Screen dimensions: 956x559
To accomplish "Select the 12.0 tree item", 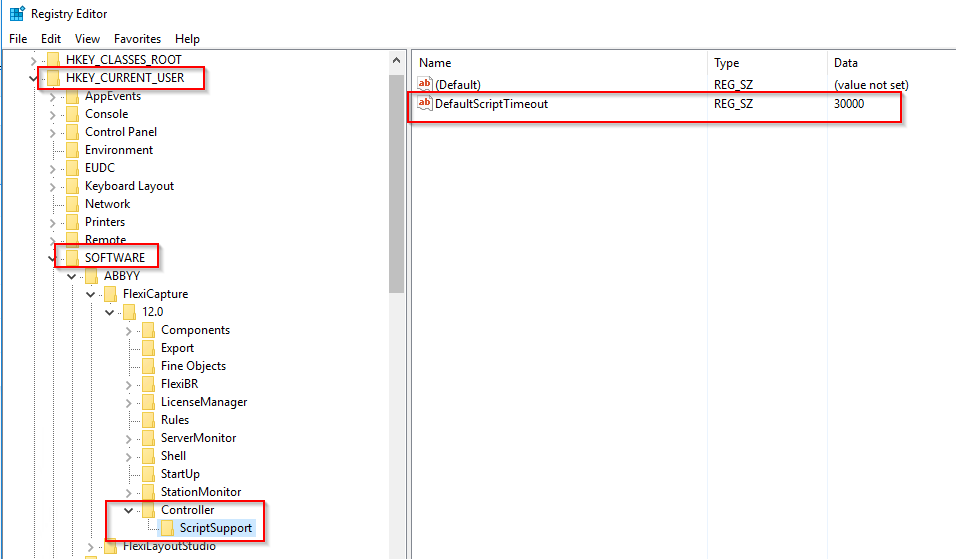I will click(152, 312).
